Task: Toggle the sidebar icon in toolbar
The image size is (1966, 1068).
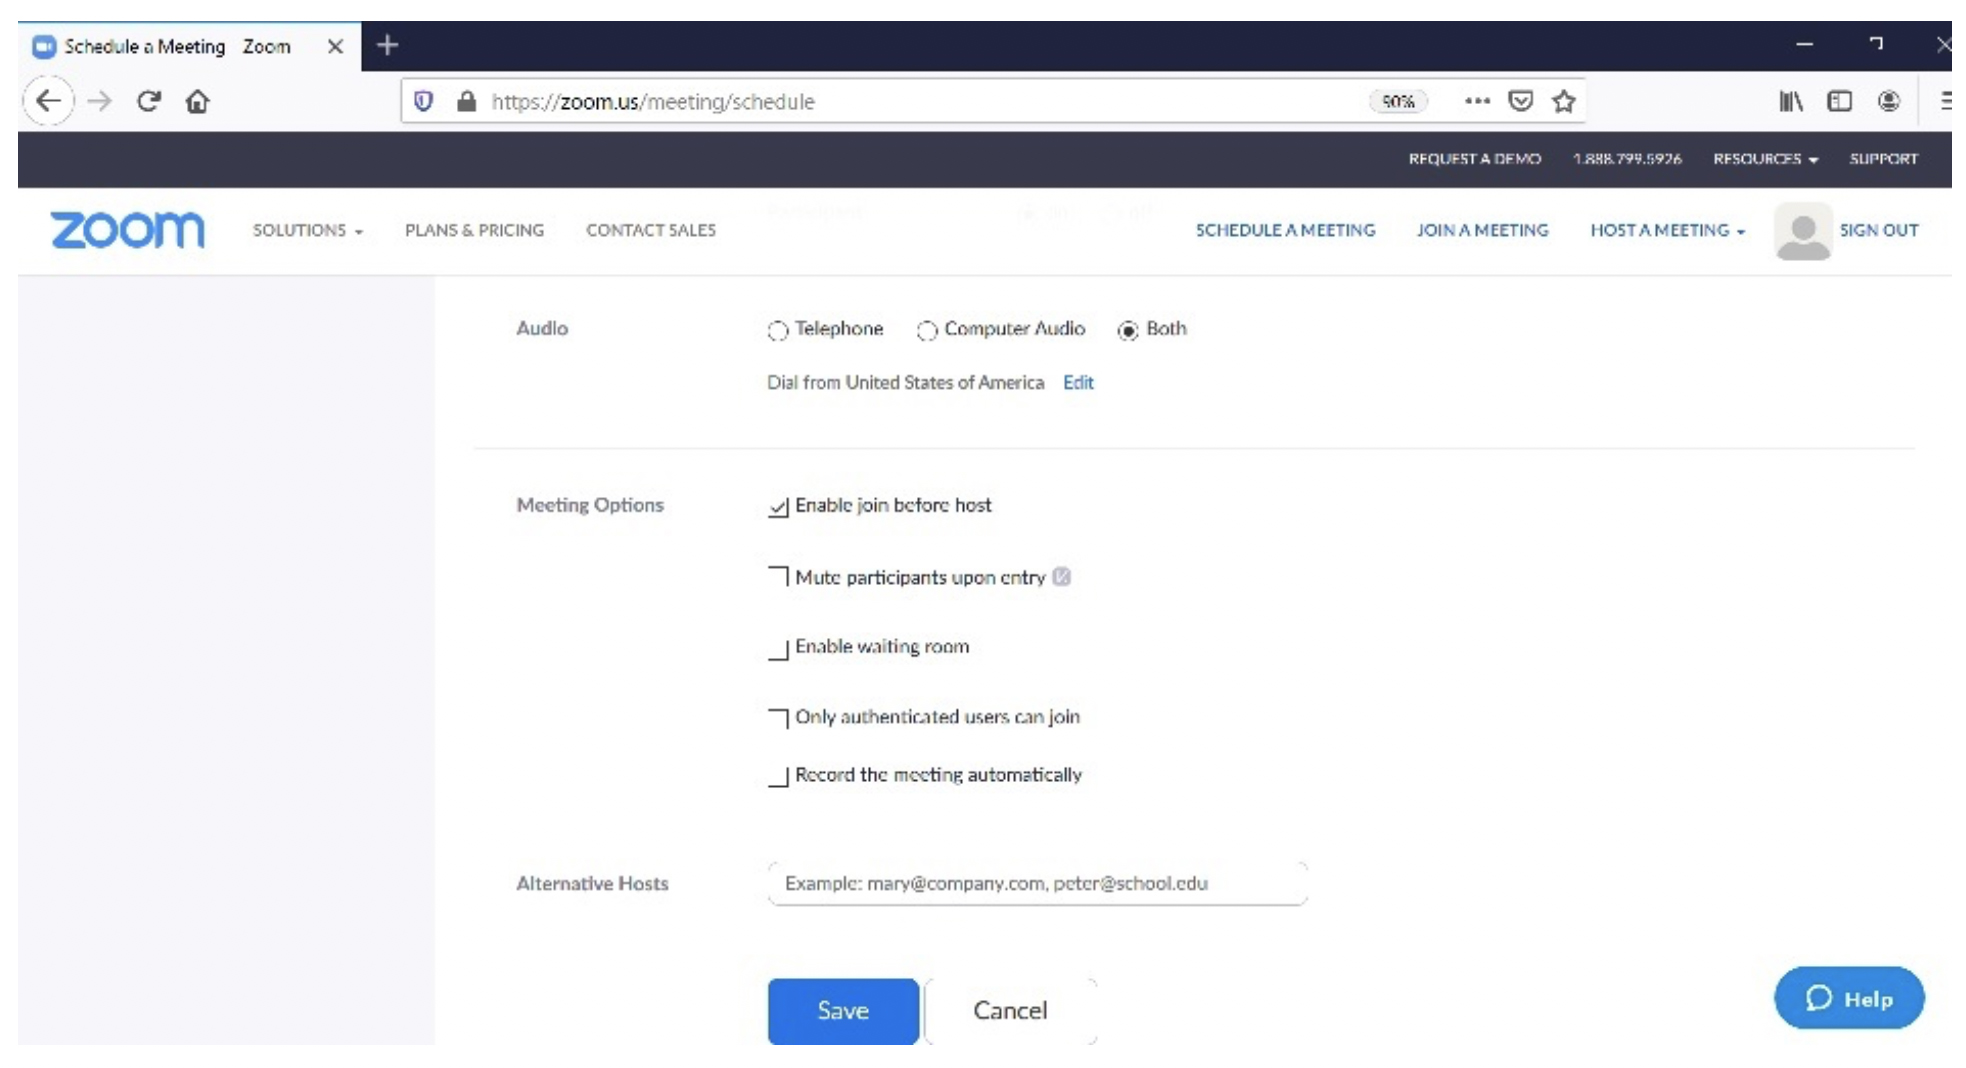Action: point(1840,101)
